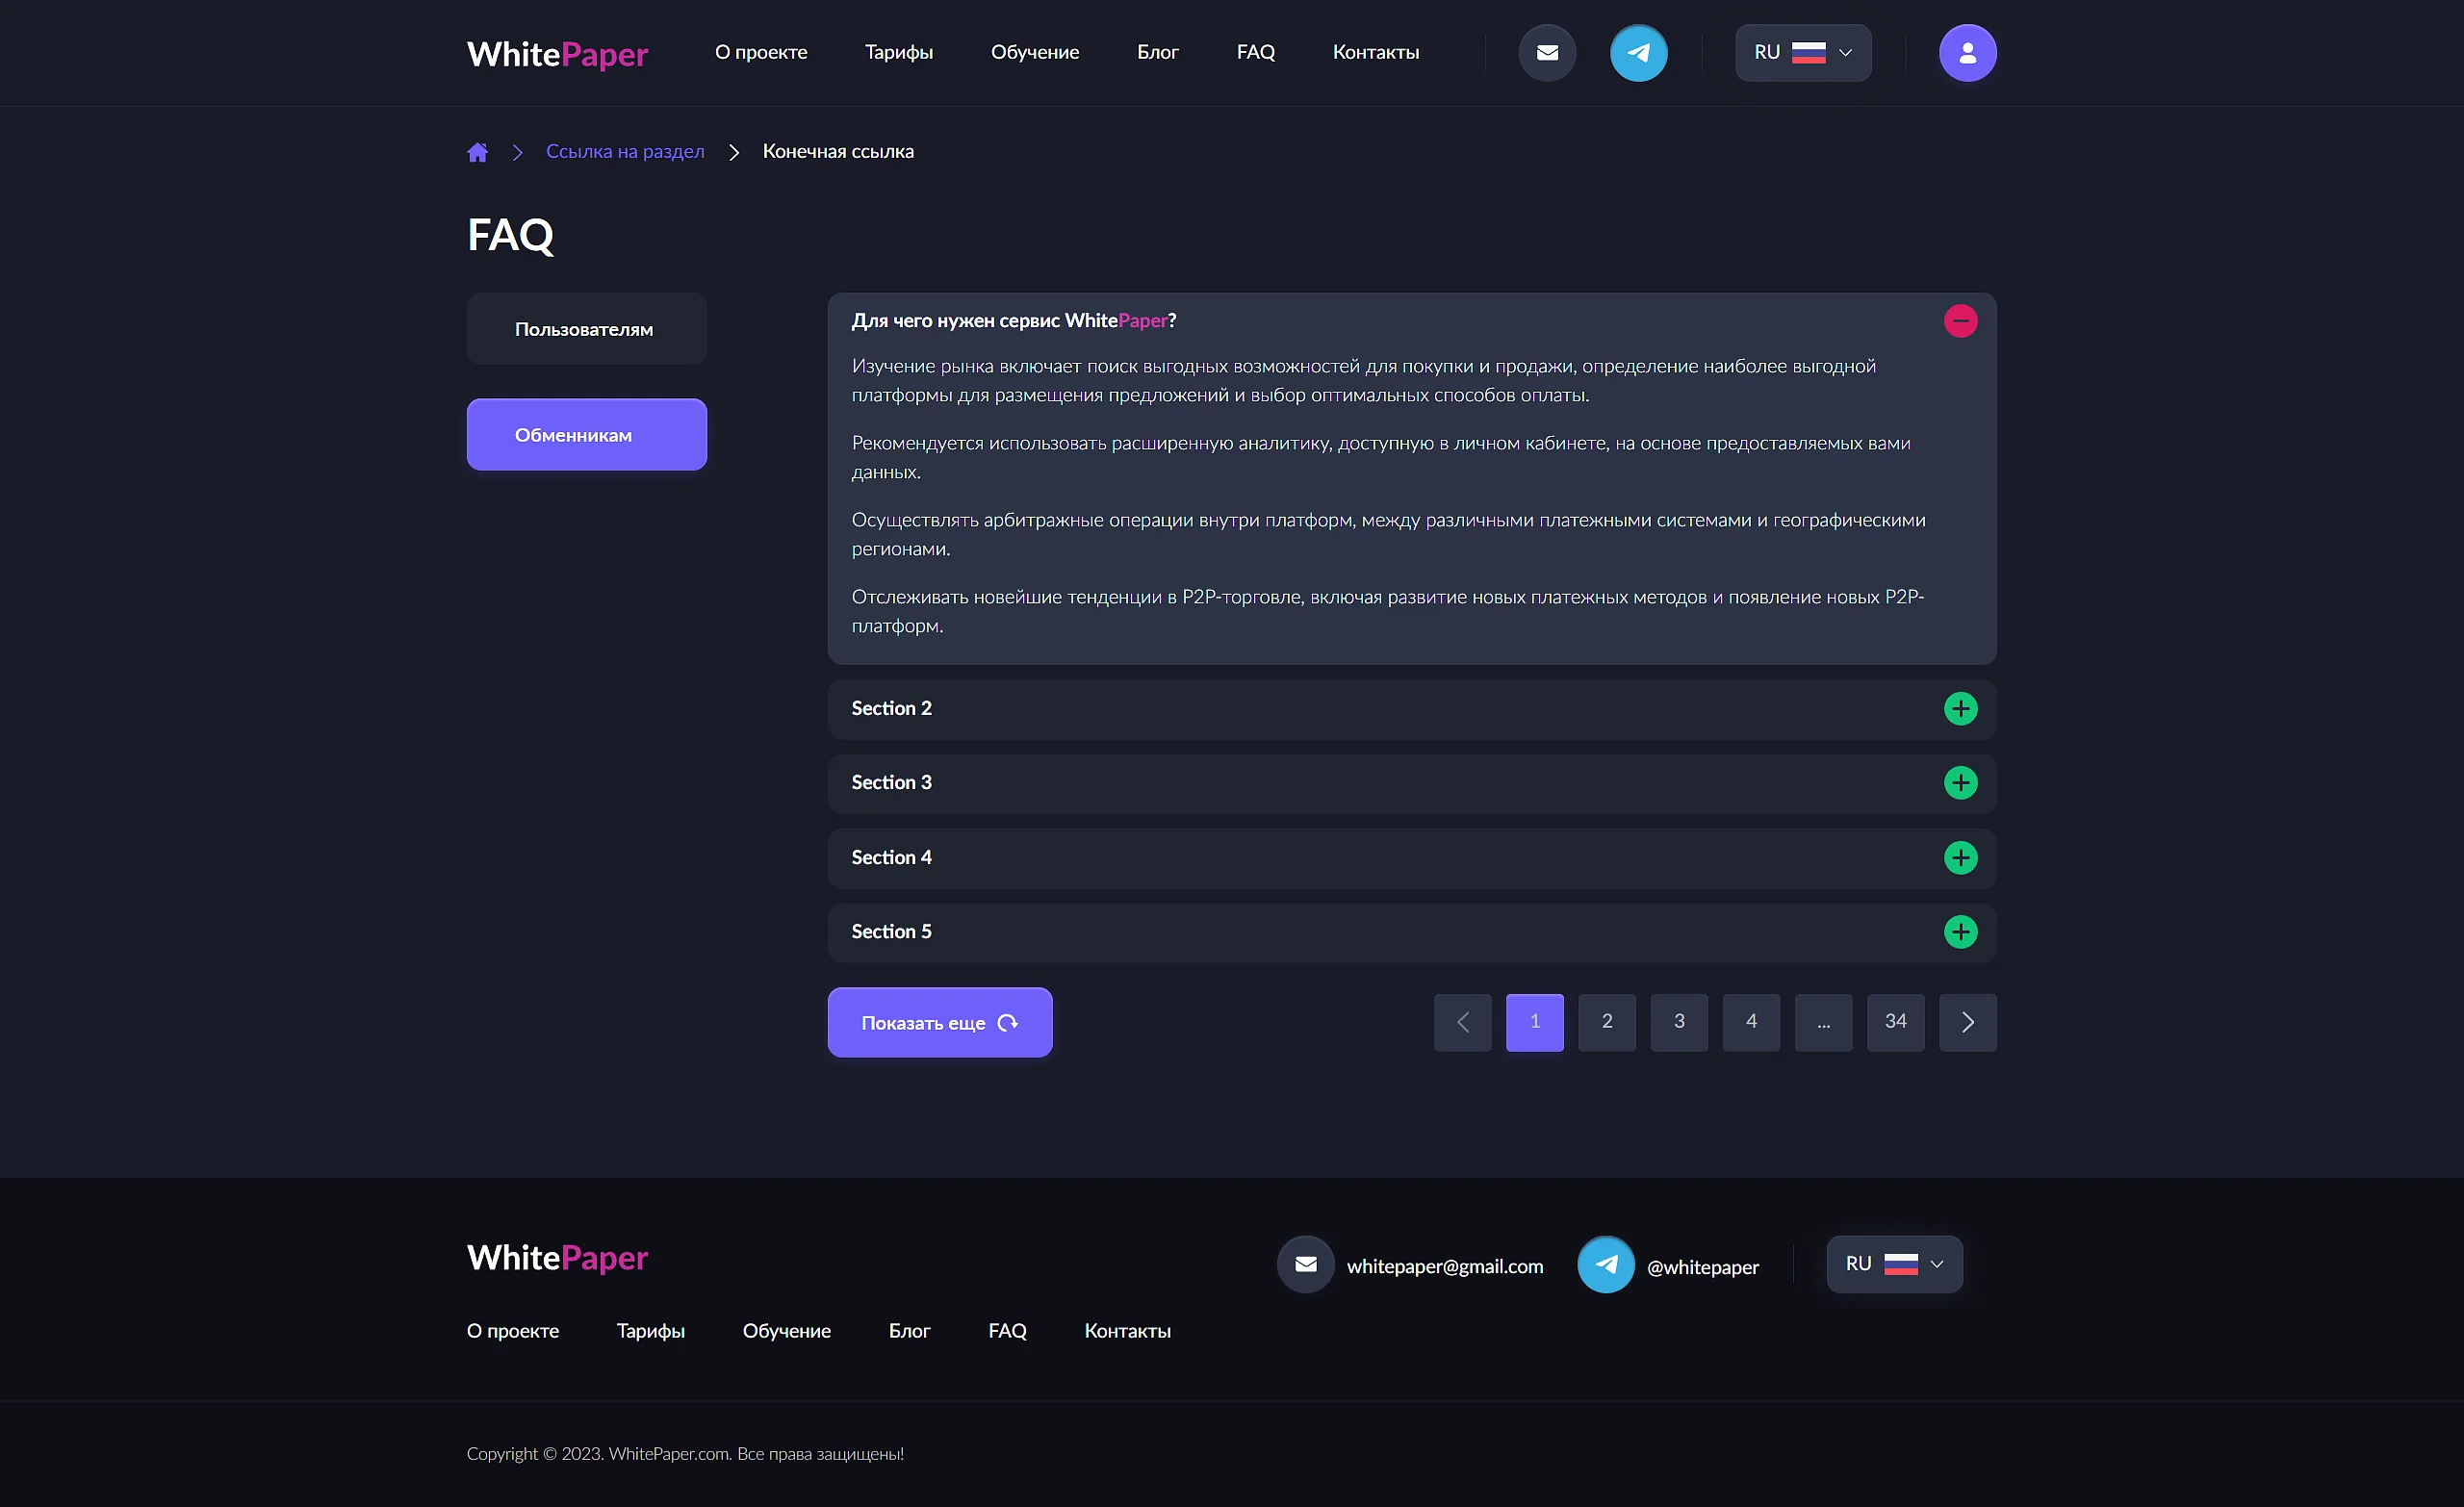Open the user profile avatar icon
Screen dimensions: 2464x1507
tap(1967, 53)
